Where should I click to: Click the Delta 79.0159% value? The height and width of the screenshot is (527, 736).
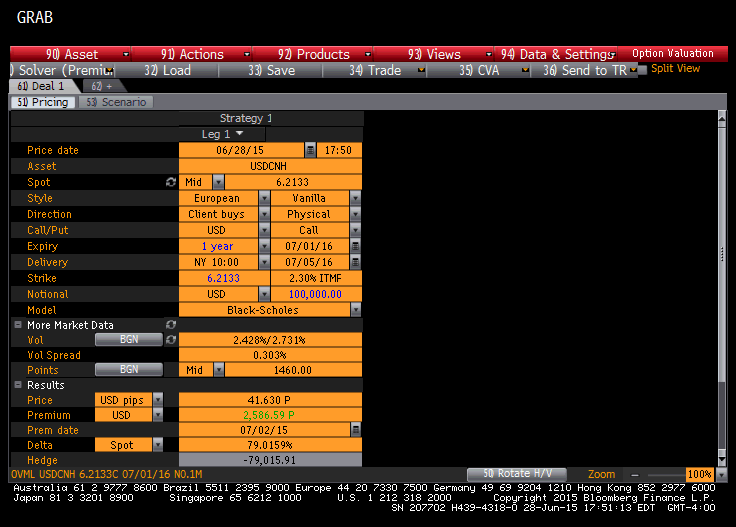(x=270, y=445)
